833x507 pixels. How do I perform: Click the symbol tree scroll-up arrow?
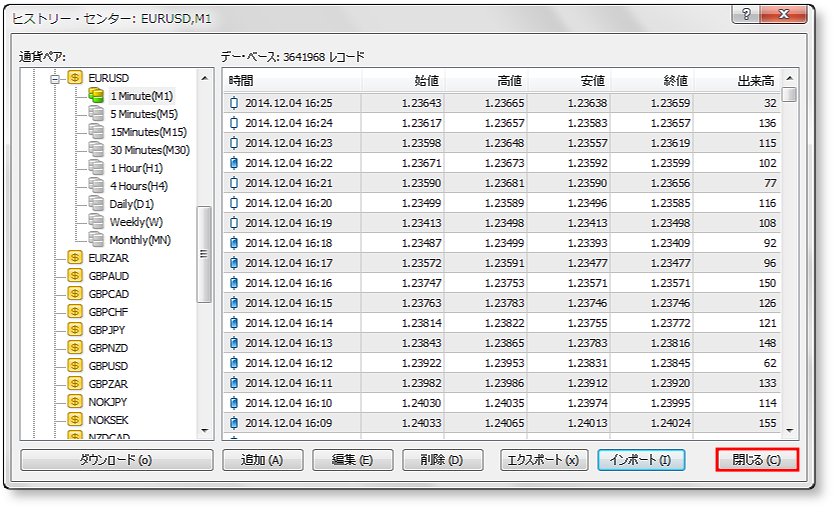[x=205, y=78]
